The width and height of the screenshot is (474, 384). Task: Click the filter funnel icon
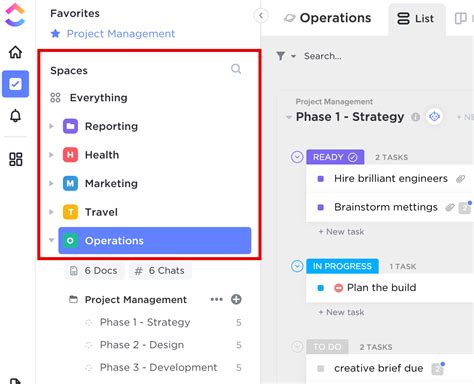point(281,56)
